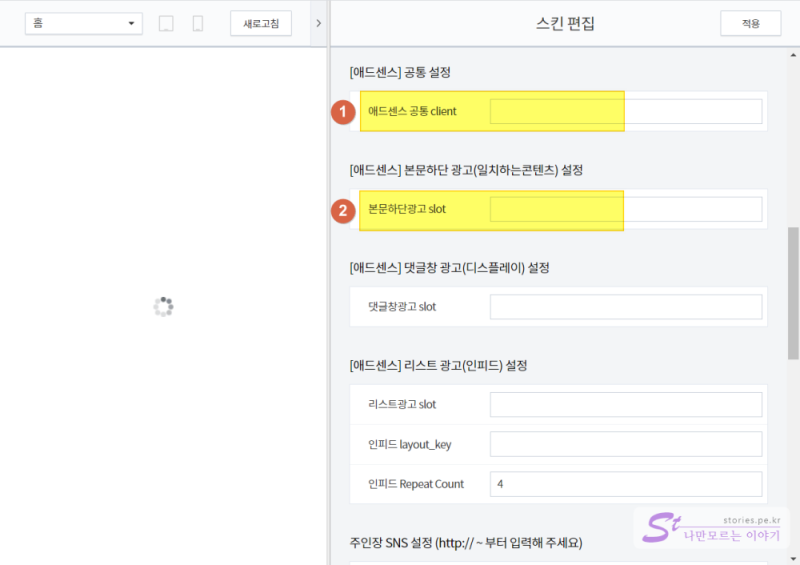Viewport: 800px width, 565px height.
Task: Select the 애드센스 공통 client label
Action: [x=412, y=111]
